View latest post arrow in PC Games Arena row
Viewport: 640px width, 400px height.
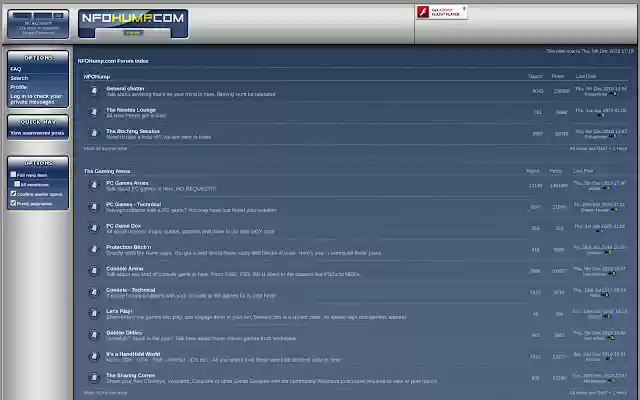pos(607,188)
